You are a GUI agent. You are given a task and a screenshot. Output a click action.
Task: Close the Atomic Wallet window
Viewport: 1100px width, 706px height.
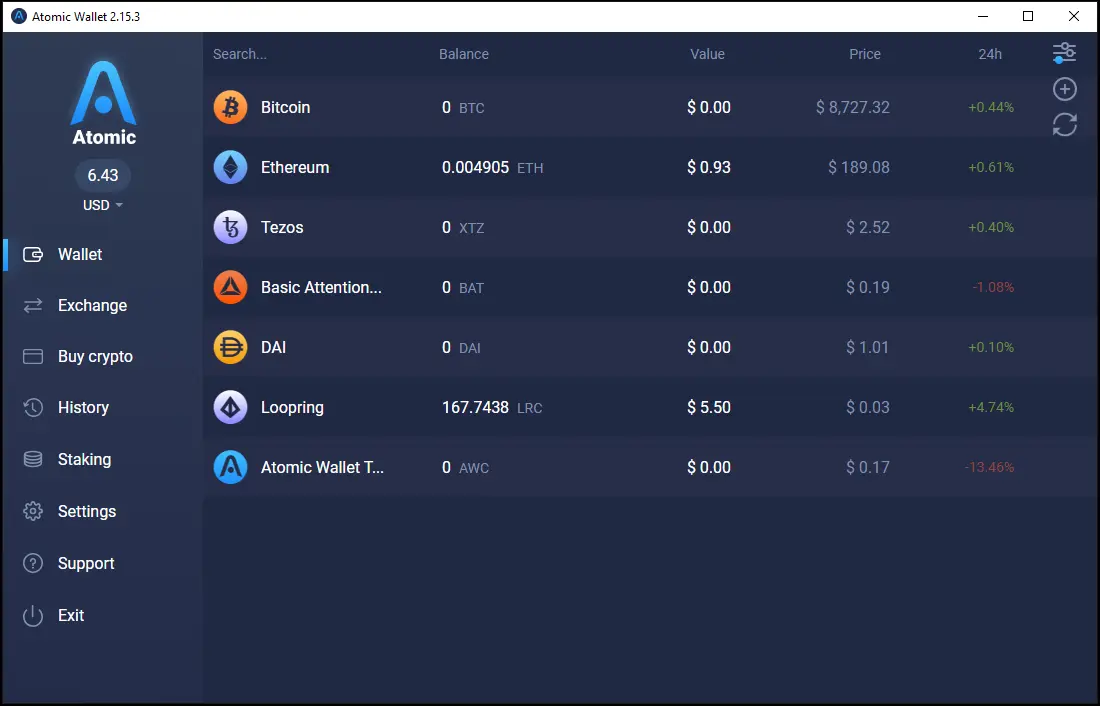pos(1073,16)
